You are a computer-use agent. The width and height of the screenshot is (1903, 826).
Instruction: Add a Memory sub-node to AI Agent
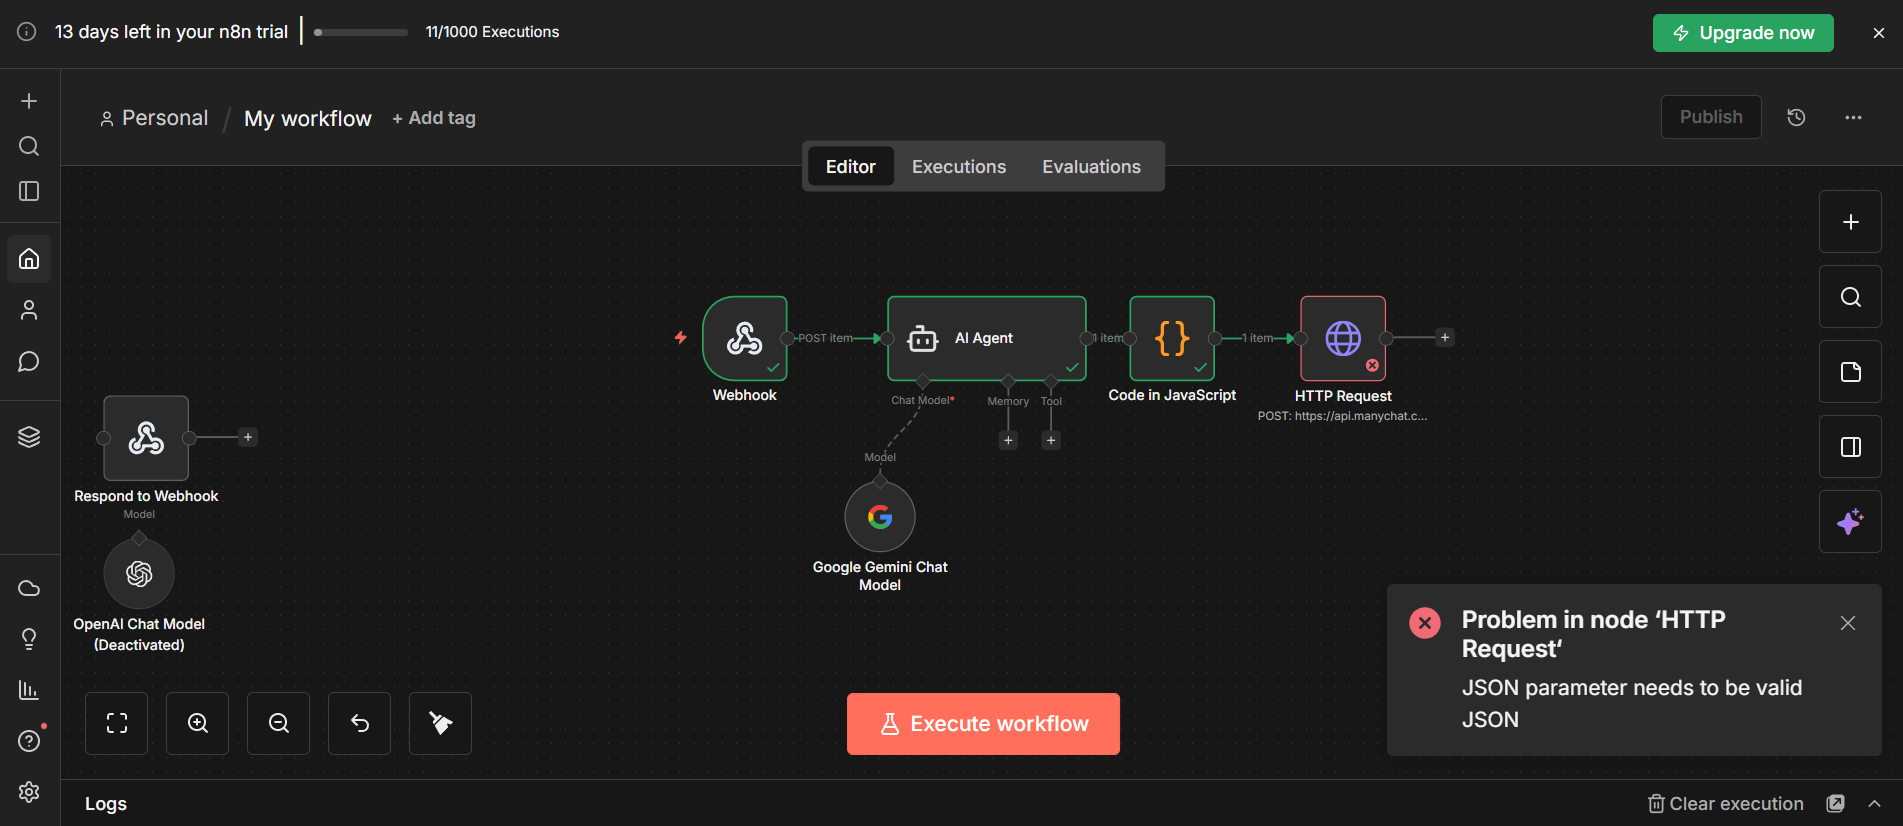point(1008,440)
